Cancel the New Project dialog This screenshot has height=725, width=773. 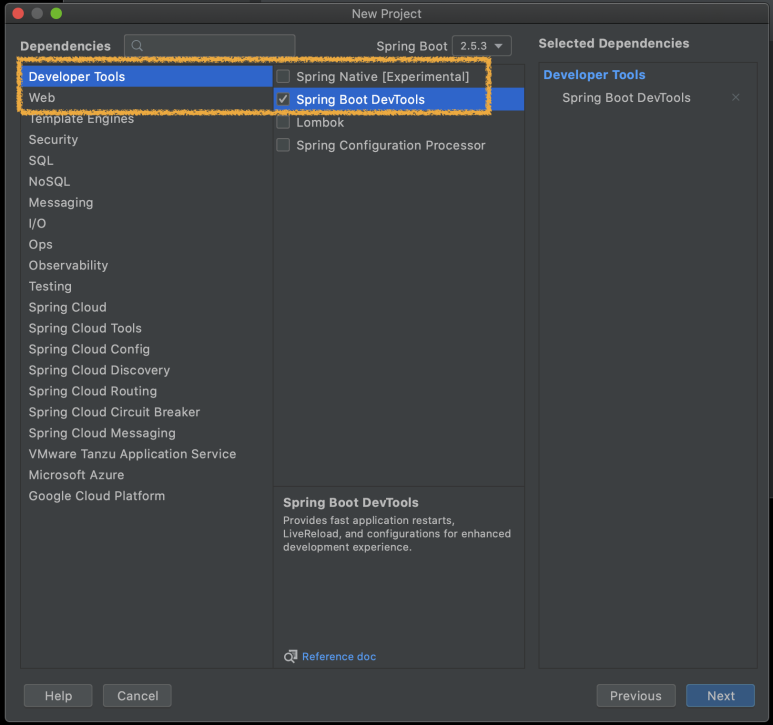coord(138,695)
